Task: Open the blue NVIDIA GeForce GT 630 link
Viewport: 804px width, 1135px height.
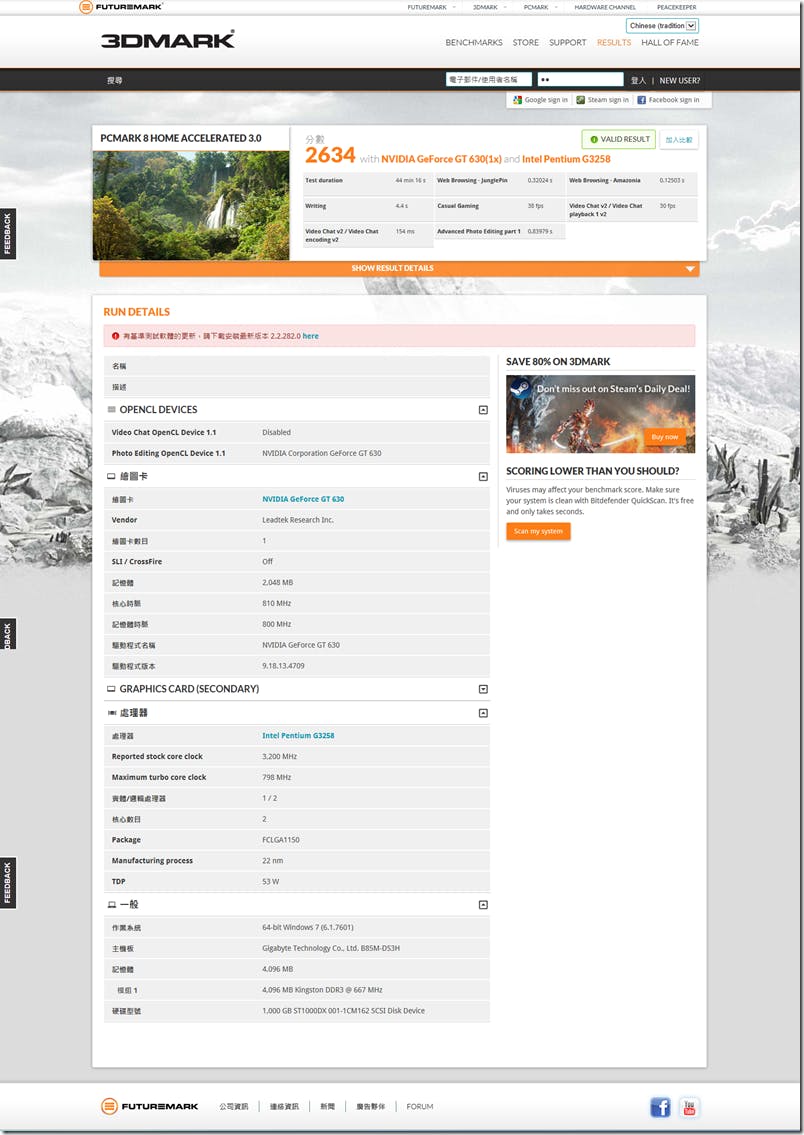Action: (303, 499)
